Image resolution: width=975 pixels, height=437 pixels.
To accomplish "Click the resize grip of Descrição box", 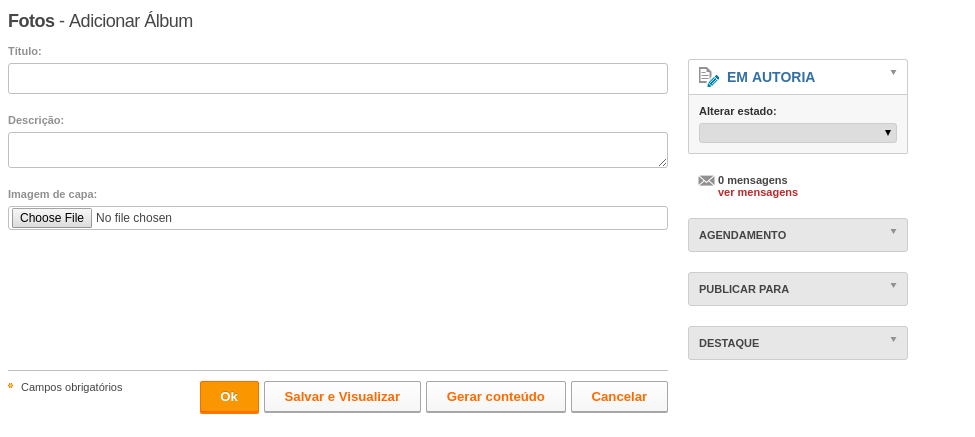I will (663, 163).
